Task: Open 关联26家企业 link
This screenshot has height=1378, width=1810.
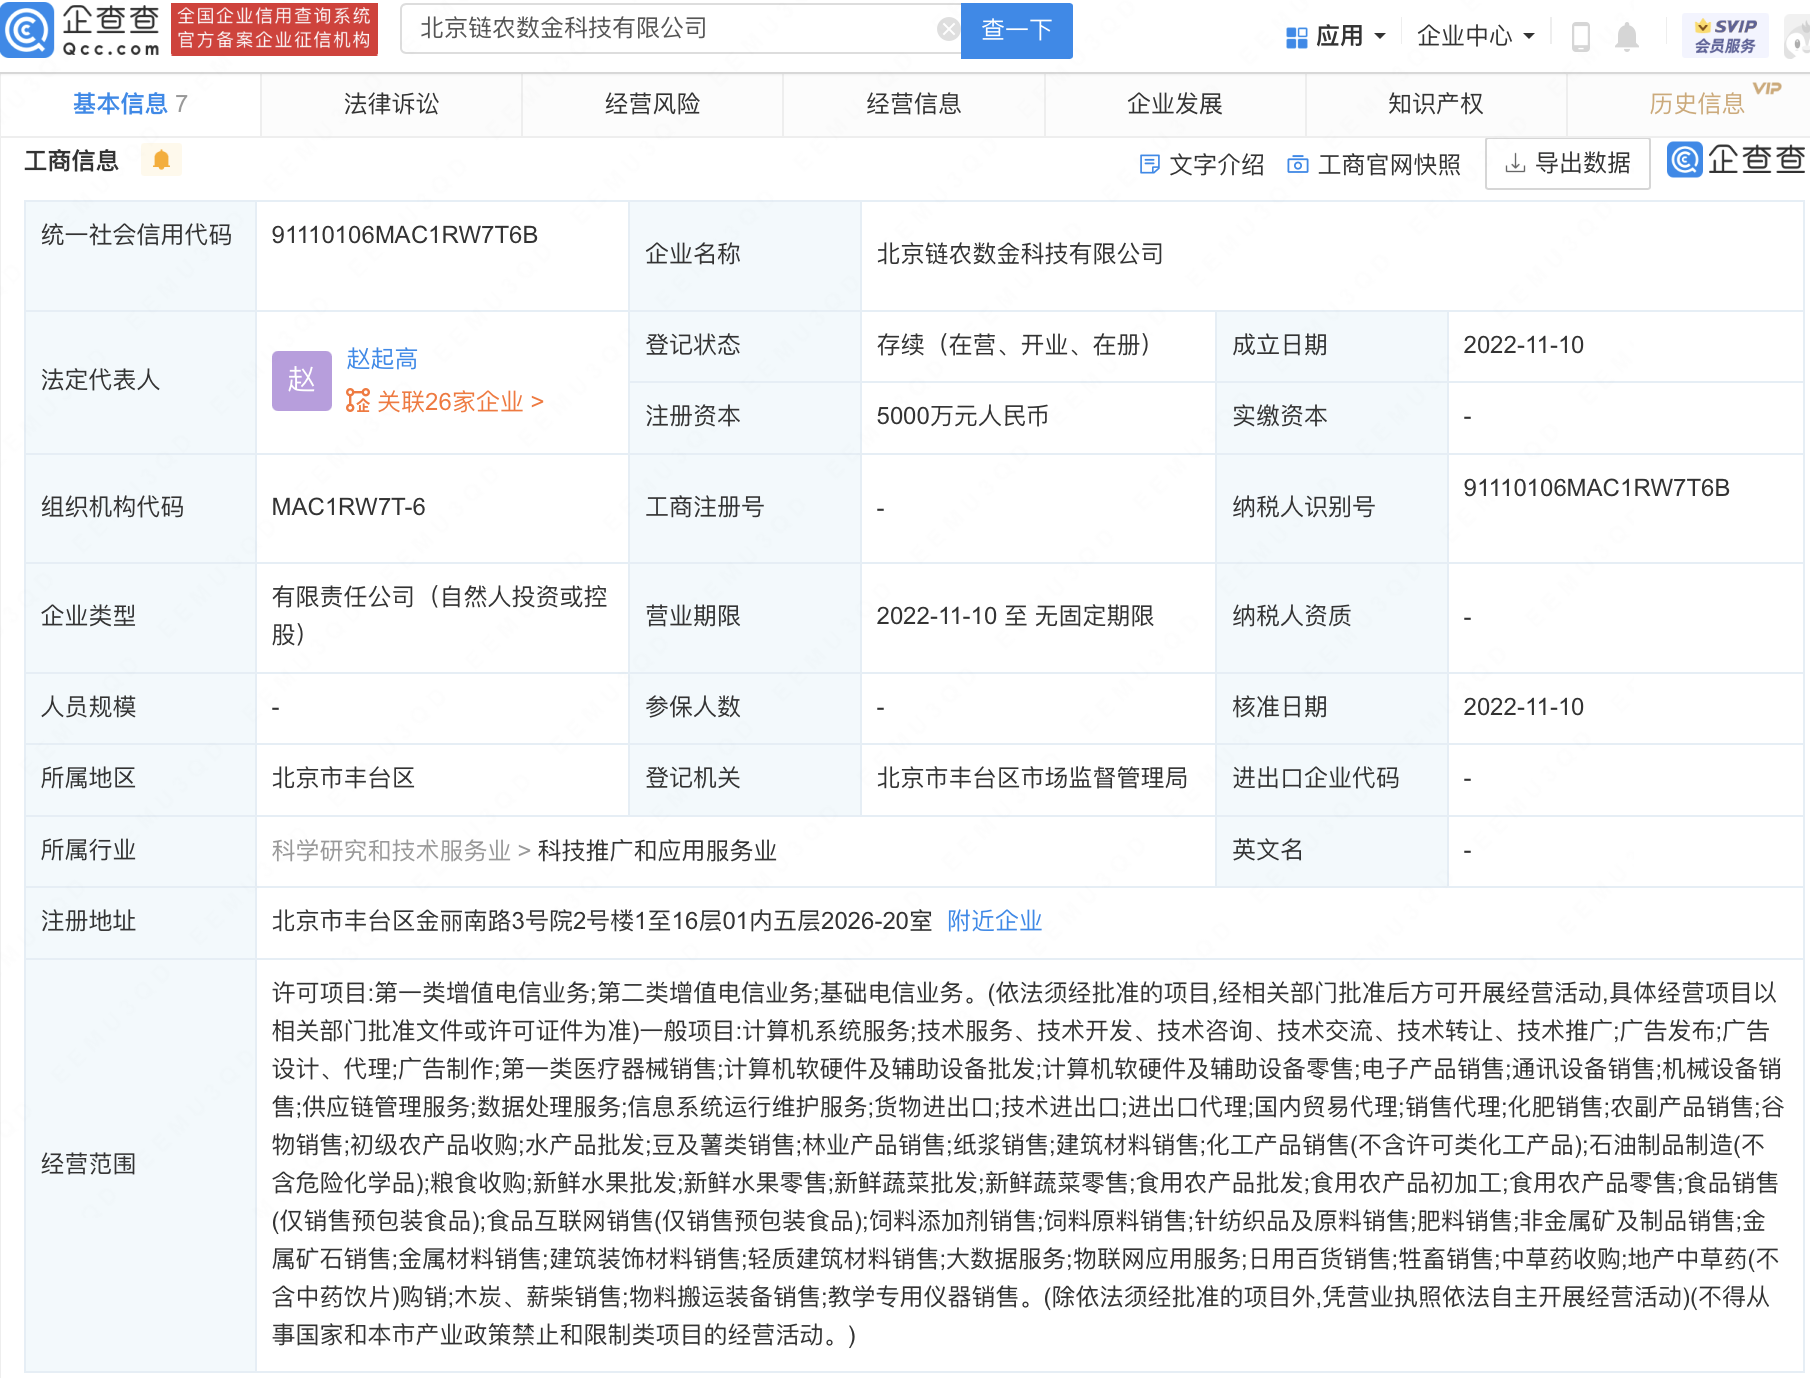Action: (x=445, y=402)
